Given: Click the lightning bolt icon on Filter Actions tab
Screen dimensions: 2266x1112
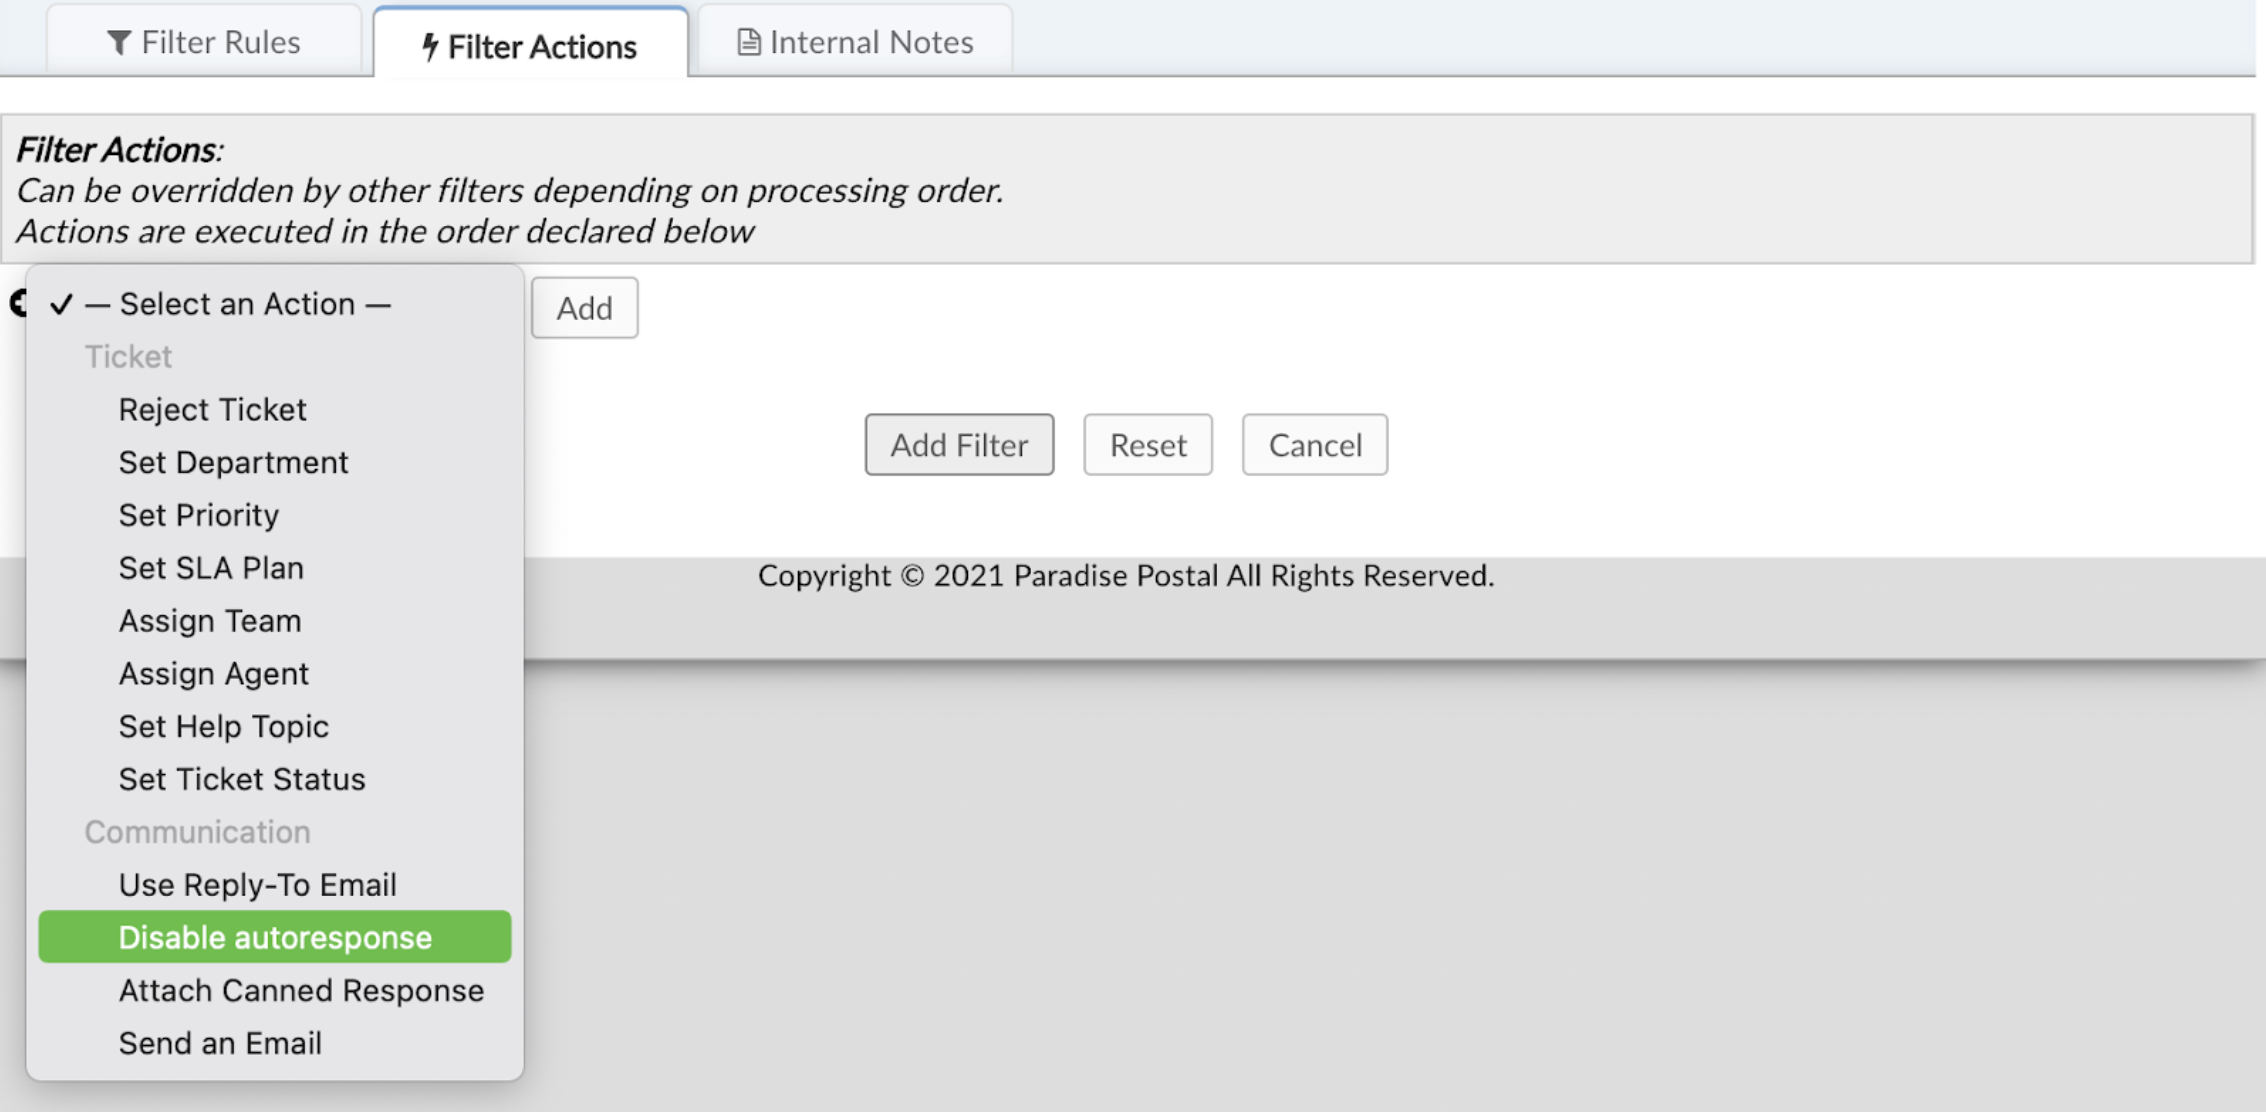Looking at the screenshot, I should 430,46.
